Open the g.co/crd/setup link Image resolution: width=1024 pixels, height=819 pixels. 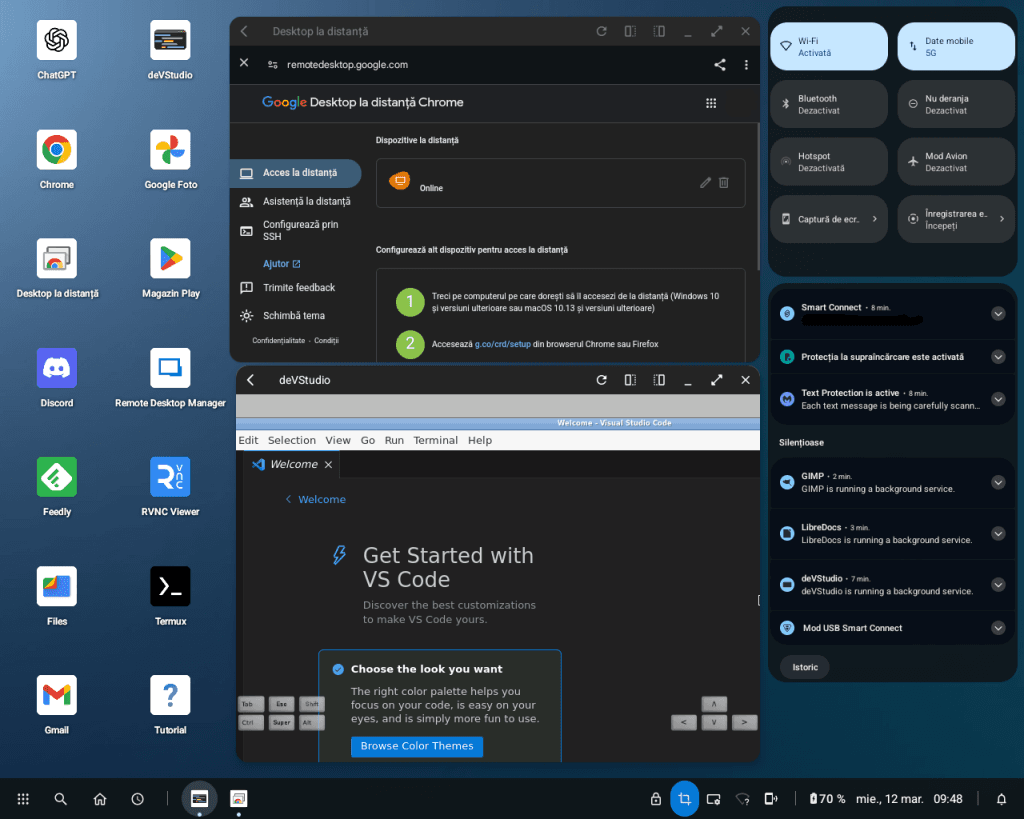(502, 344)
